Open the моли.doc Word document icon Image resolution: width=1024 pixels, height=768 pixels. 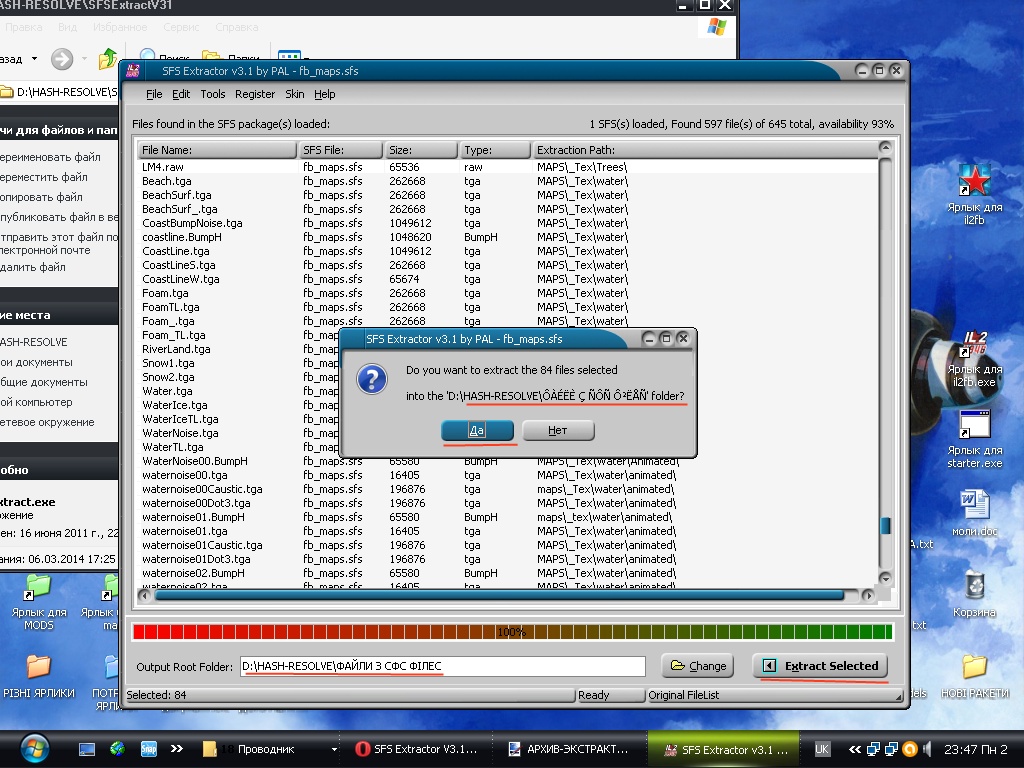click(974, 513)
